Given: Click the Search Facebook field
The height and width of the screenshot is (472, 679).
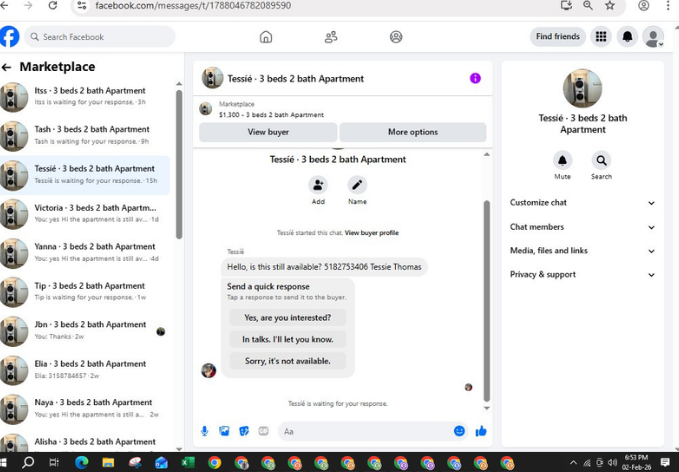Looking at the screenshot, I should pos(100,37).
